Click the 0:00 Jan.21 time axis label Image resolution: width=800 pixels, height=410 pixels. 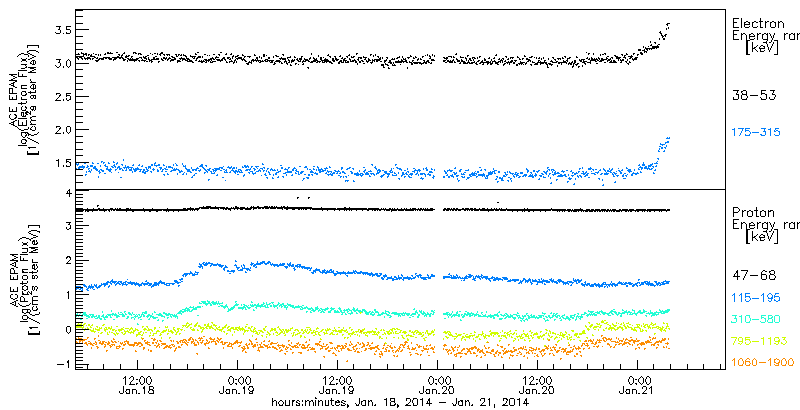(x=637, y=386)
